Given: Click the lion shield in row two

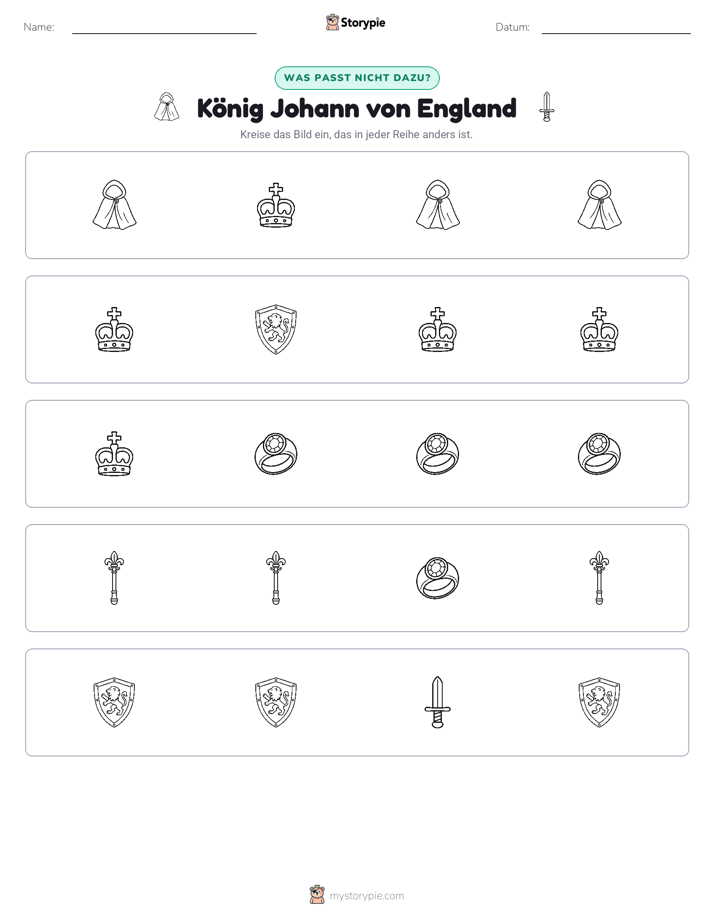Looking at the screenshot, I should pos(276,329).
